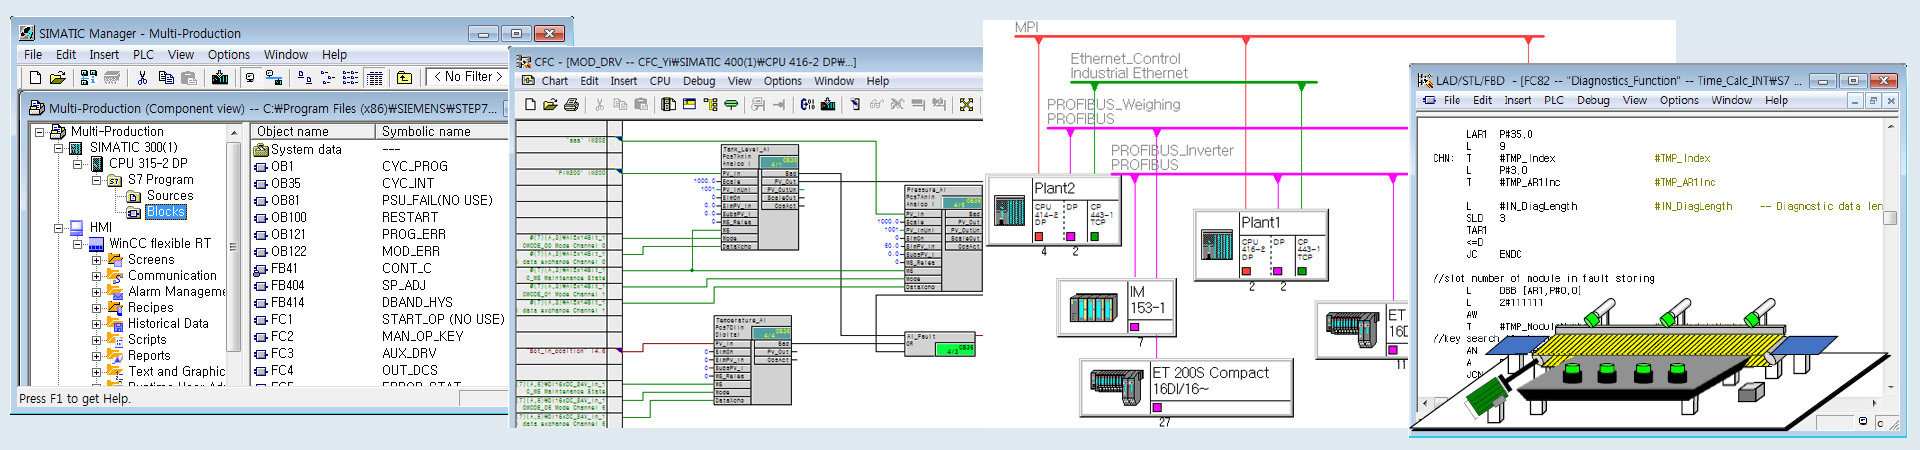Click the Open icon in CFC toolbar
The width and height of the screenshot is (1920, 450).
[550, 104]
